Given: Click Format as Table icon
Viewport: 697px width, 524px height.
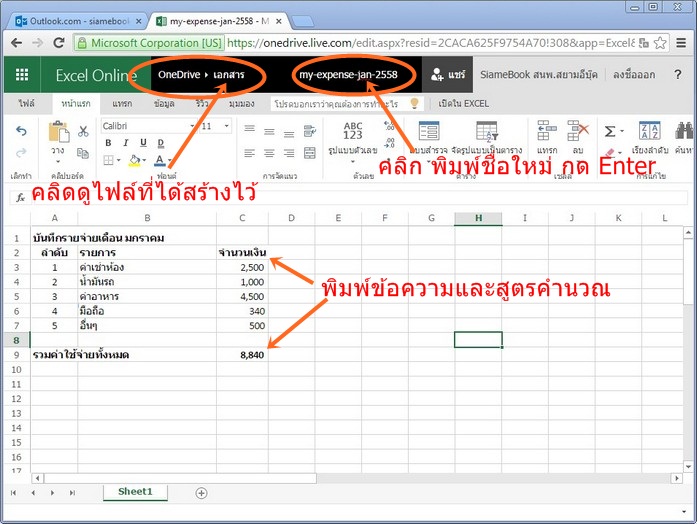Looking at the screenshot, I should (487, 131).
